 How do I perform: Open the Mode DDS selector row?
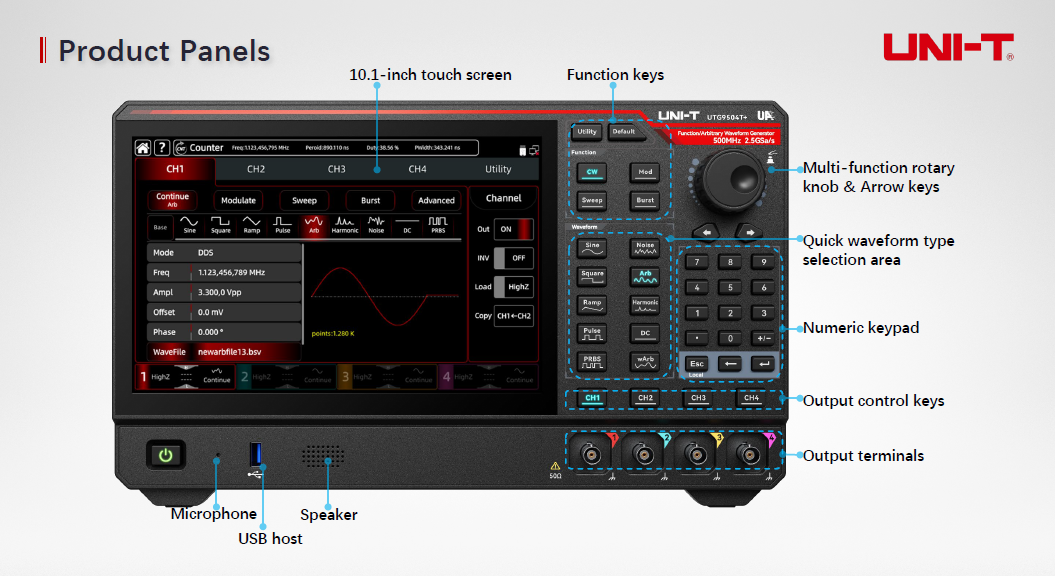223,253
